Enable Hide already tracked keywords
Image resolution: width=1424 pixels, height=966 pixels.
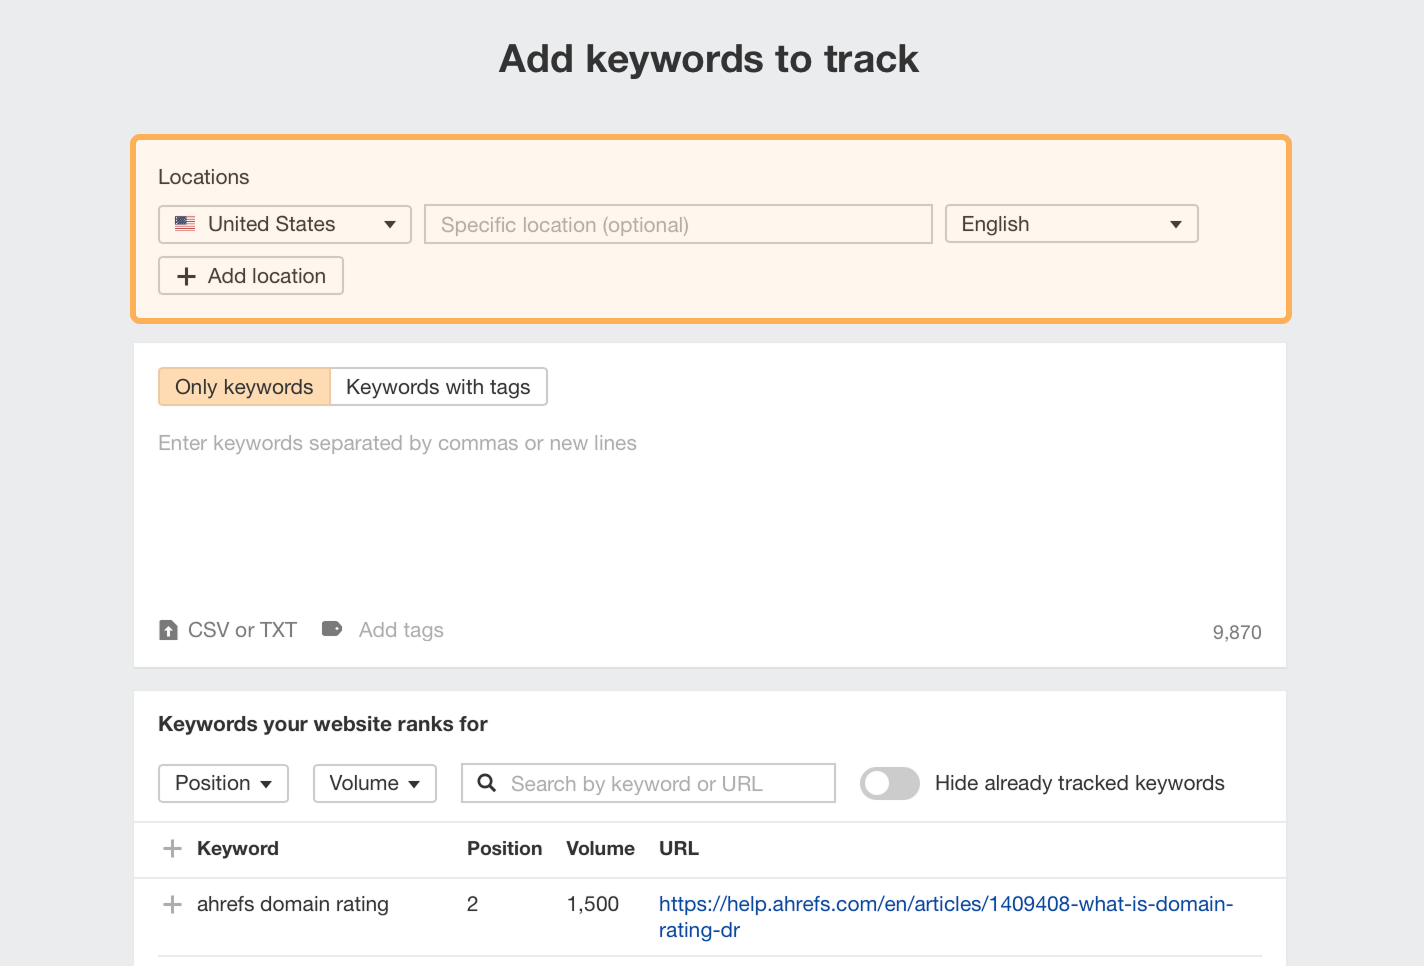pyautogui.click(x=889, y=783)
